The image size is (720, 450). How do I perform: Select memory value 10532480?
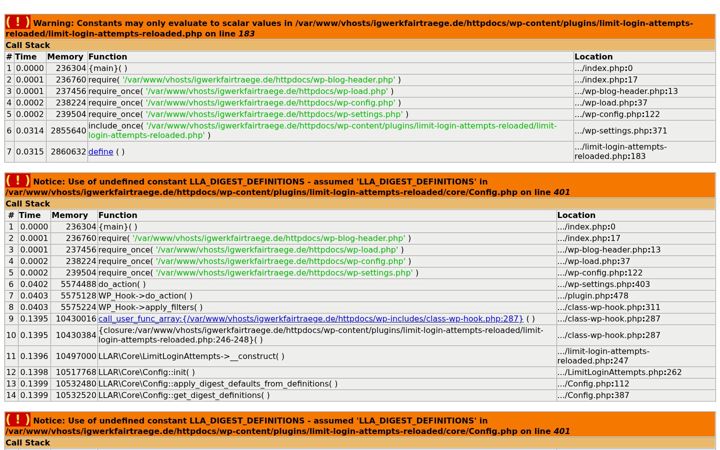pyautogui.click(x=76, y=383)
